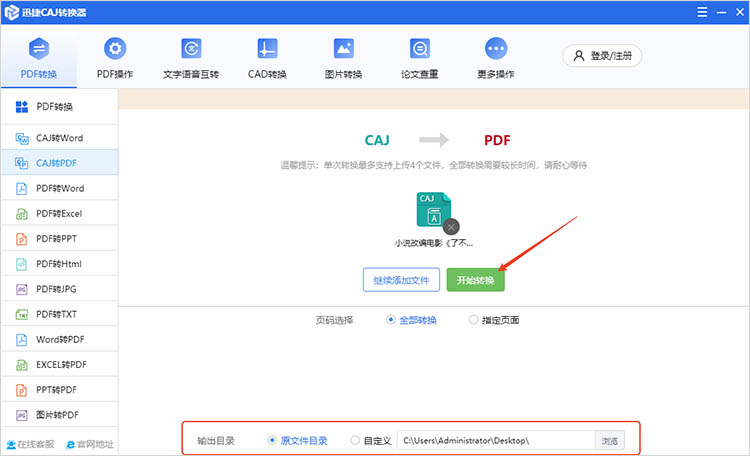Click the PDF转Html row icon
The image size is (750, 456).
(x=22, y=264)
